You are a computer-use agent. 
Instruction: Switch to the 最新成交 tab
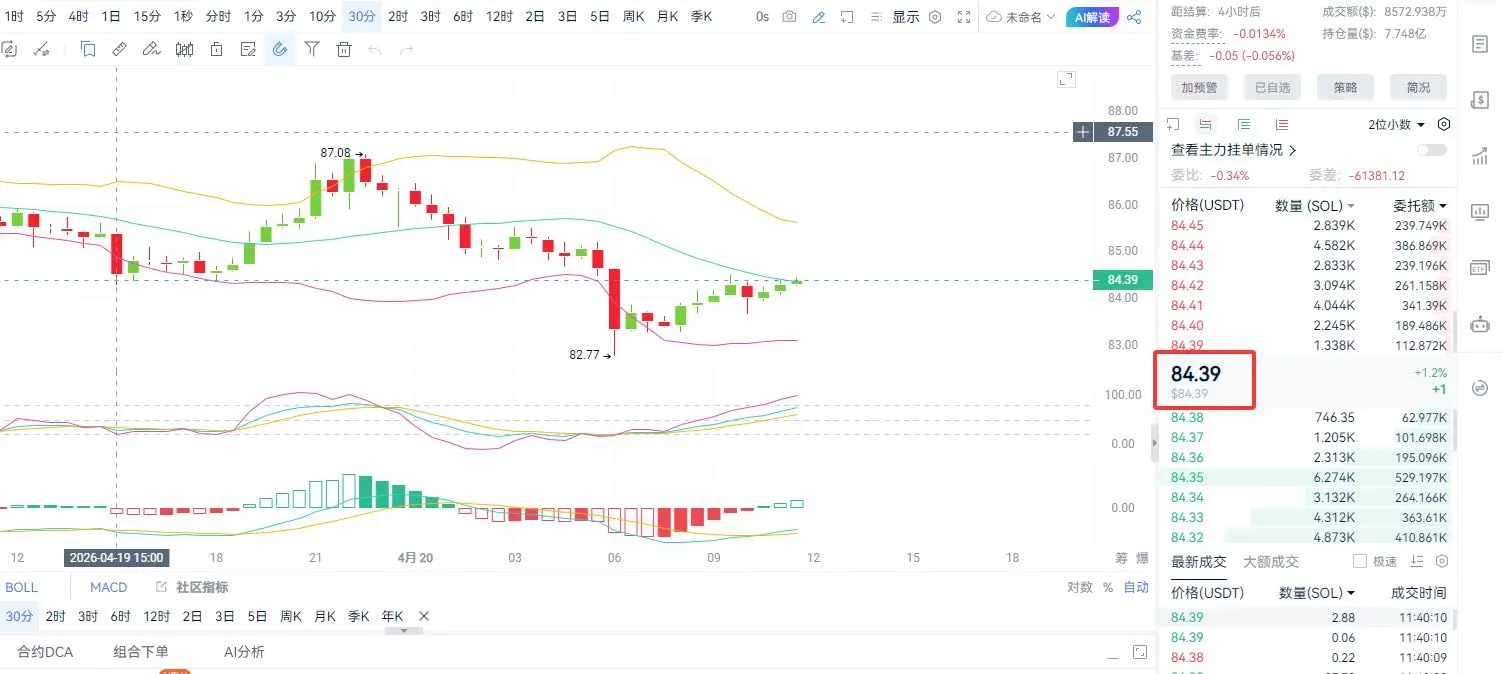point(1198,562)
